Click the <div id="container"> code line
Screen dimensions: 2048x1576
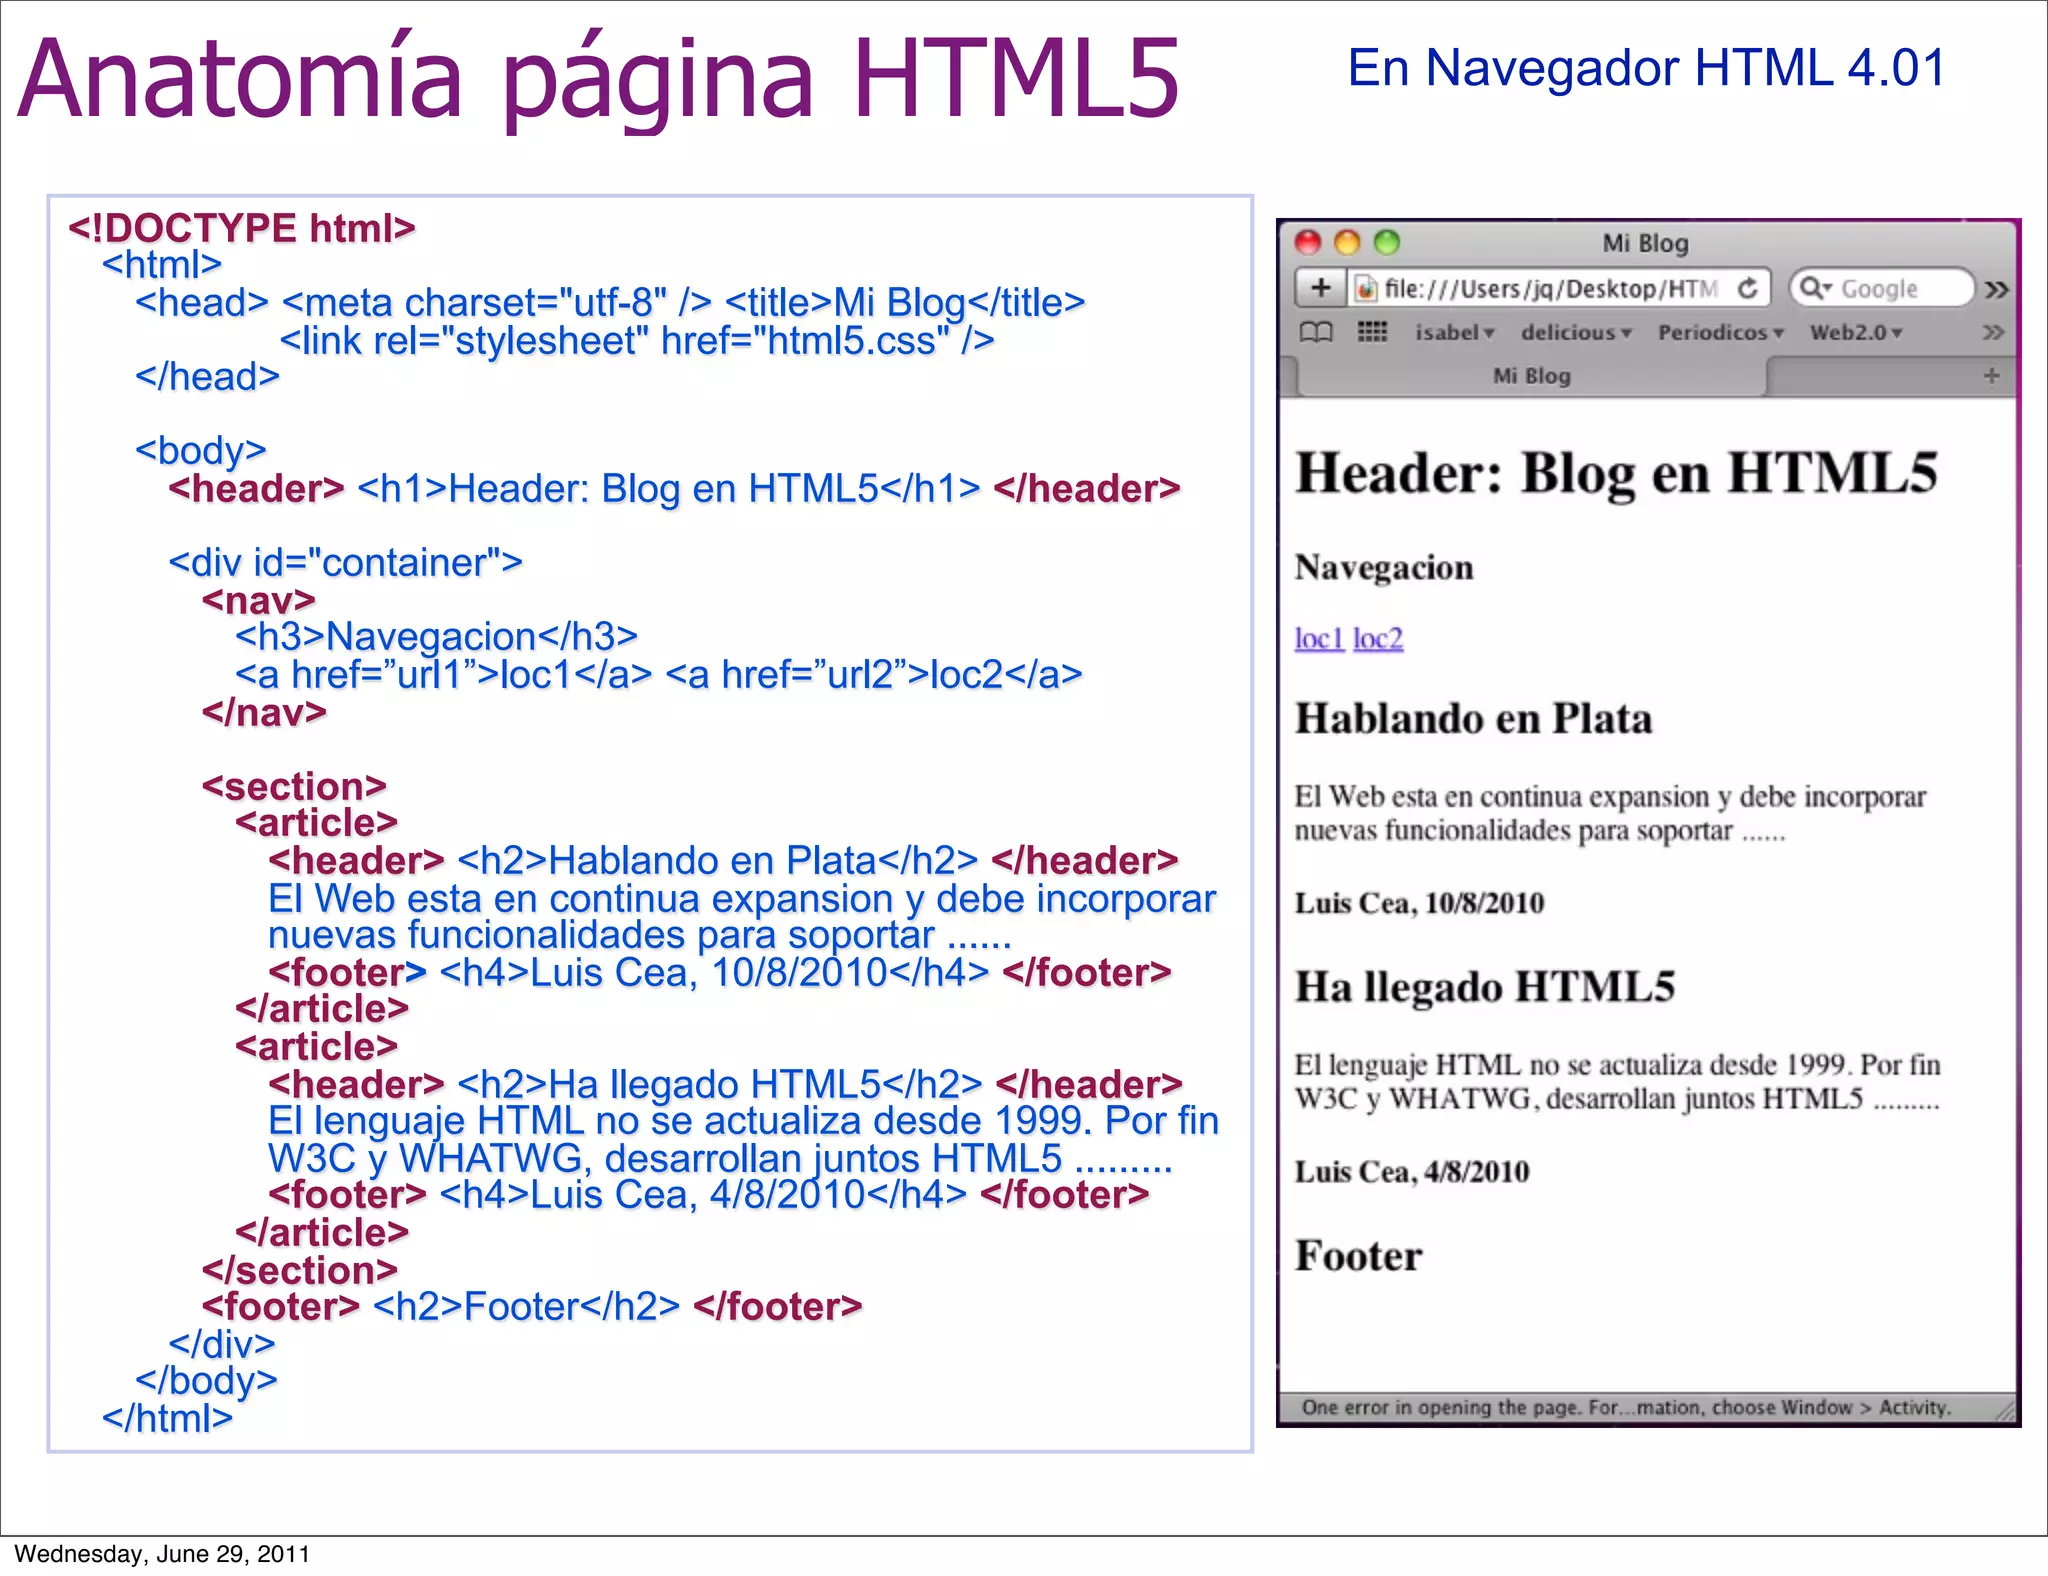[x=345, y=563]
